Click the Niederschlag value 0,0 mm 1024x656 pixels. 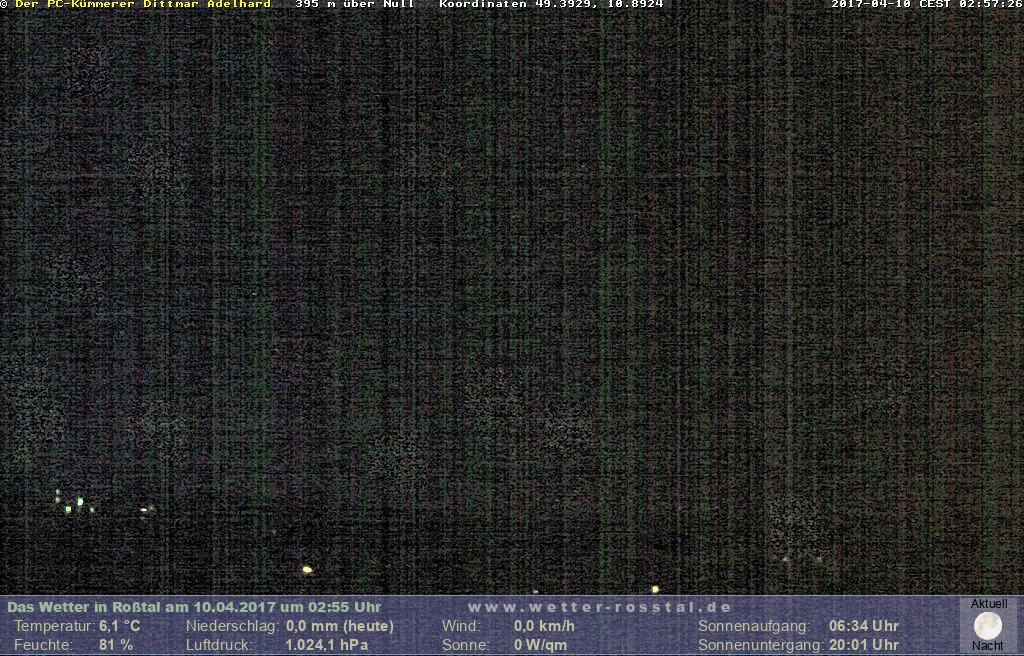pos(339,626)
